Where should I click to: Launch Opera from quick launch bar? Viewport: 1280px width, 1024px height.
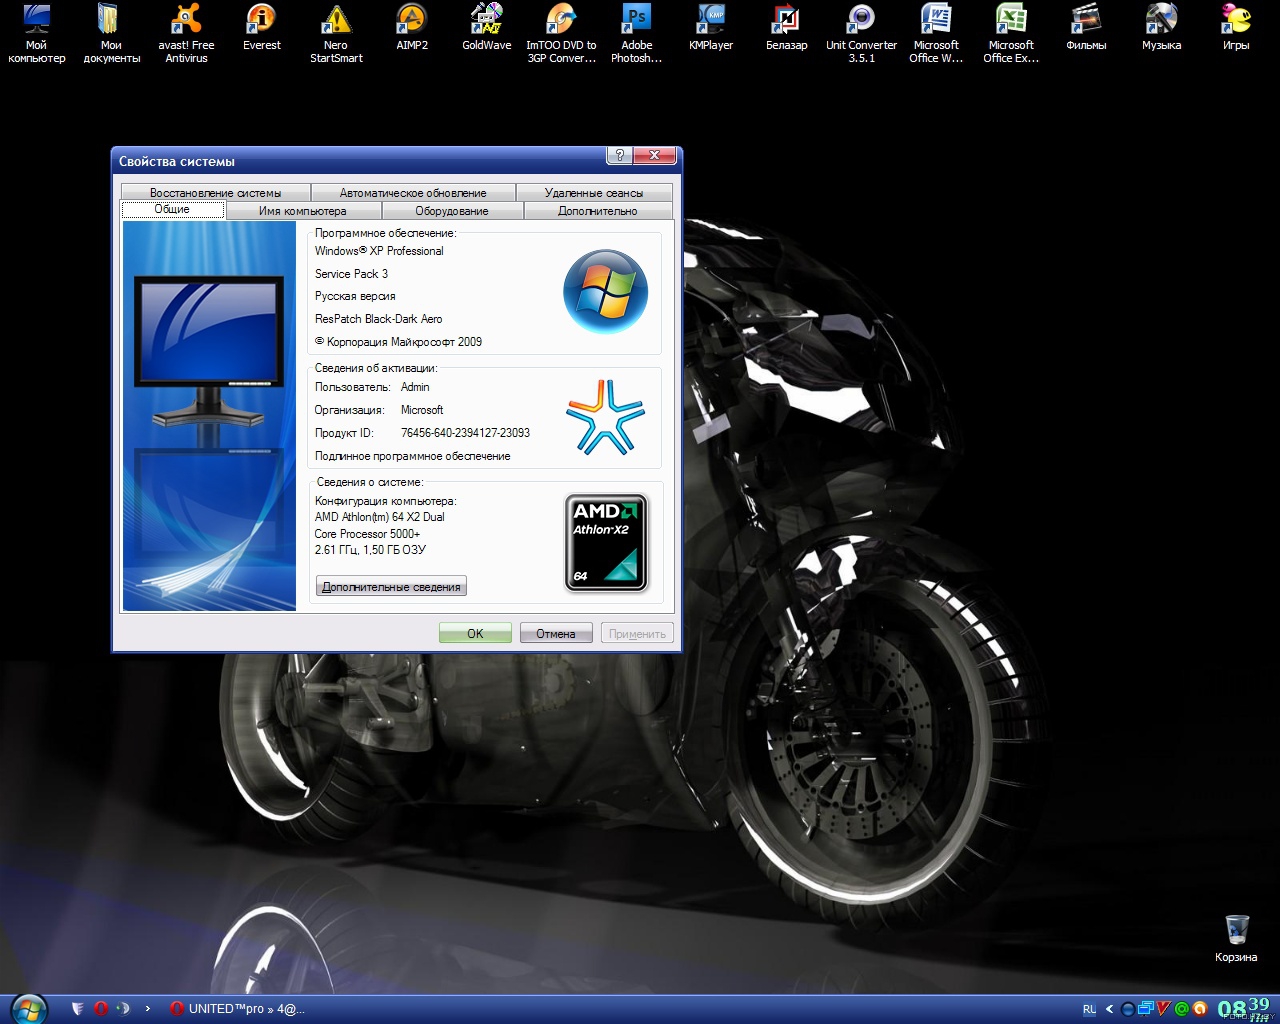101,1008
